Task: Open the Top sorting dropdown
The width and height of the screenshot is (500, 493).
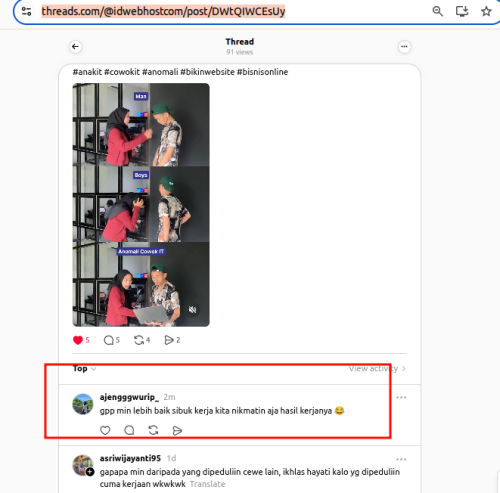Action: pyautogui.click(x=85, y=369)
